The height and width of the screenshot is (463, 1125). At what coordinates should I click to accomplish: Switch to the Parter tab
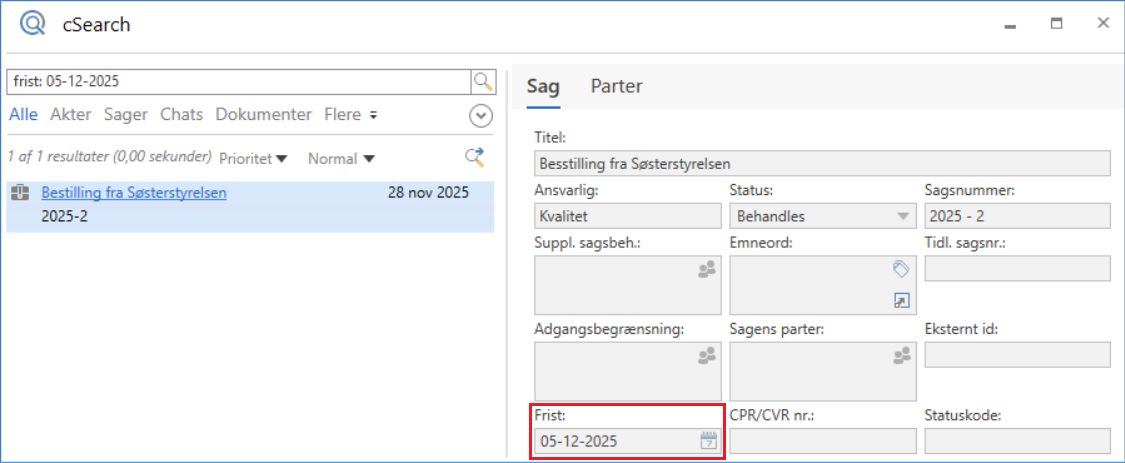pos(616,87)
